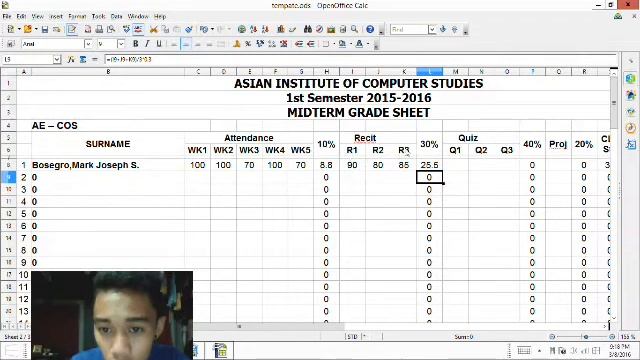This screenshot has height=360, width=640.
Task: Click the Function equals icon
Action: (95, 60)
